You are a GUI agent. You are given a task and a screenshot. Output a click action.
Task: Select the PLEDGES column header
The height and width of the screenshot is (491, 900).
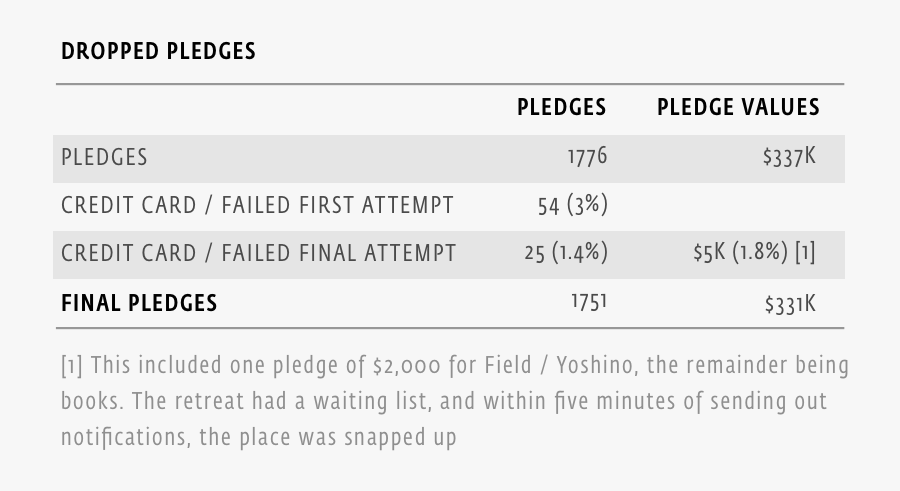click(x=561, y=107)
